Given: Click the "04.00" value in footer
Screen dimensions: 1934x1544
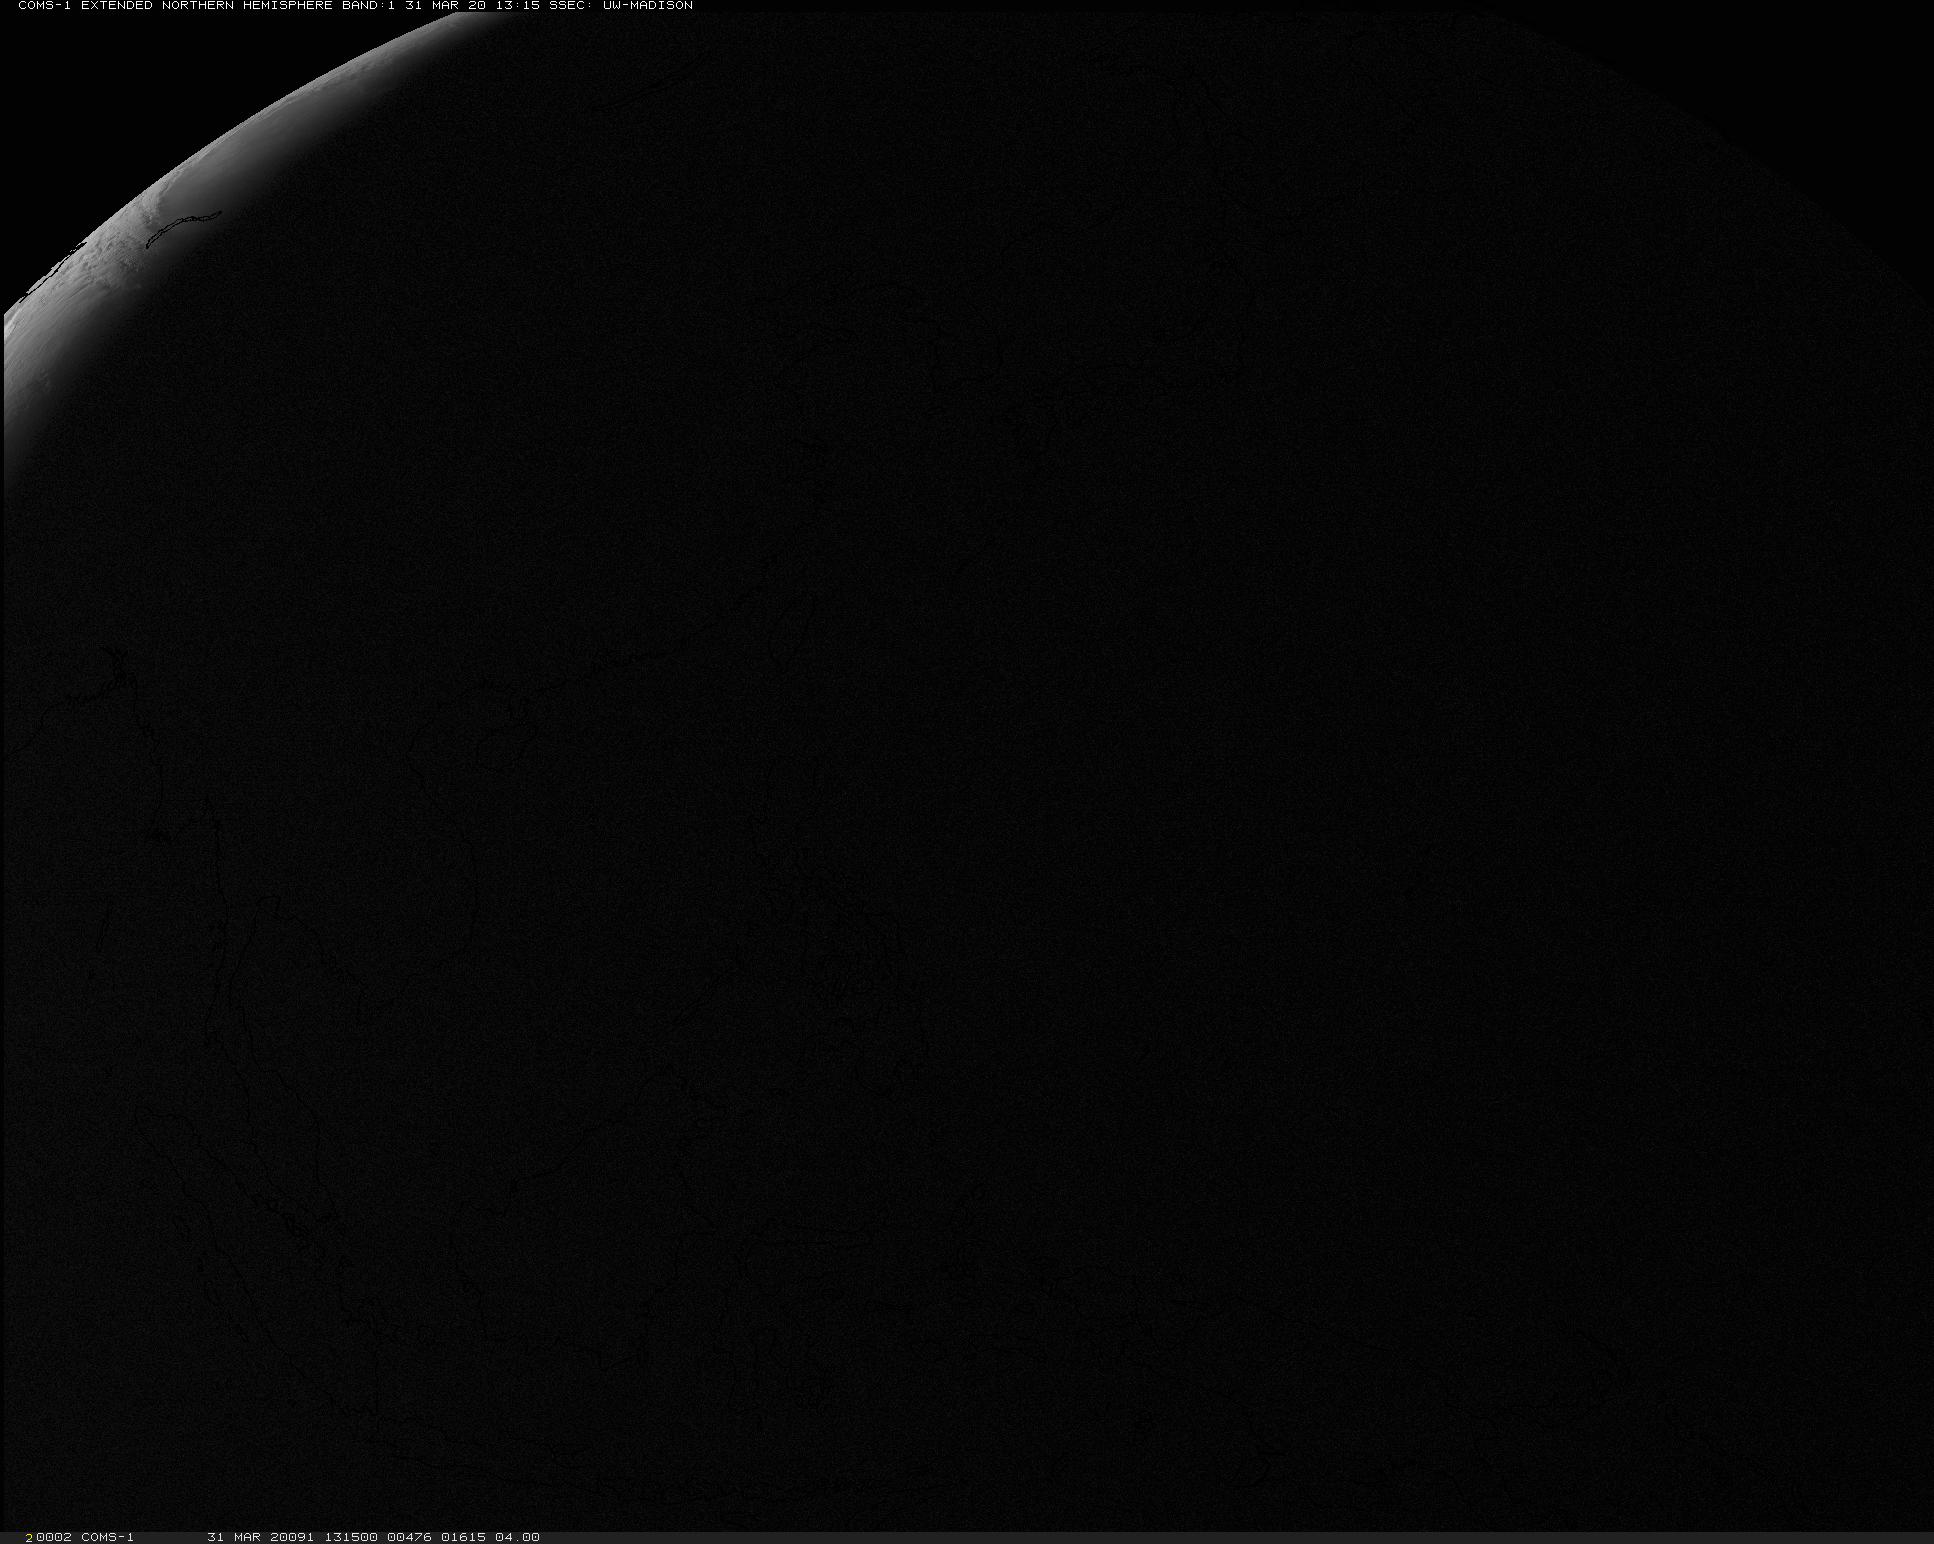Looking at the screenshot, I should pos(517,1537).
